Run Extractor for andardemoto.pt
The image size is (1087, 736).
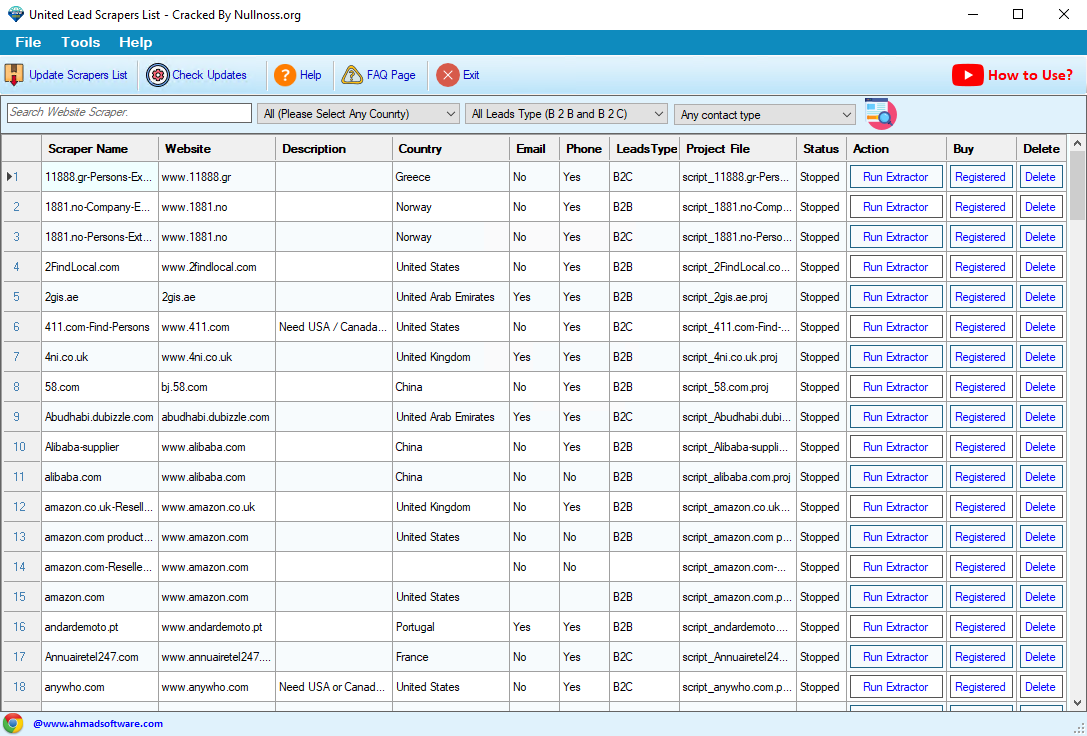point(896,627)
